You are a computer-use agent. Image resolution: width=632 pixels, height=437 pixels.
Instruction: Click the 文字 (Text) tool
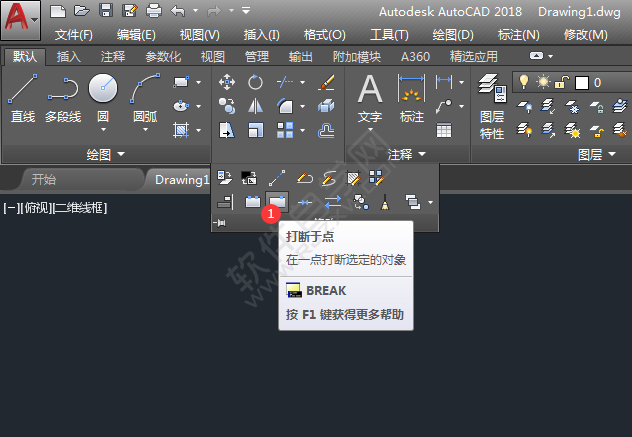pos(371,98)
